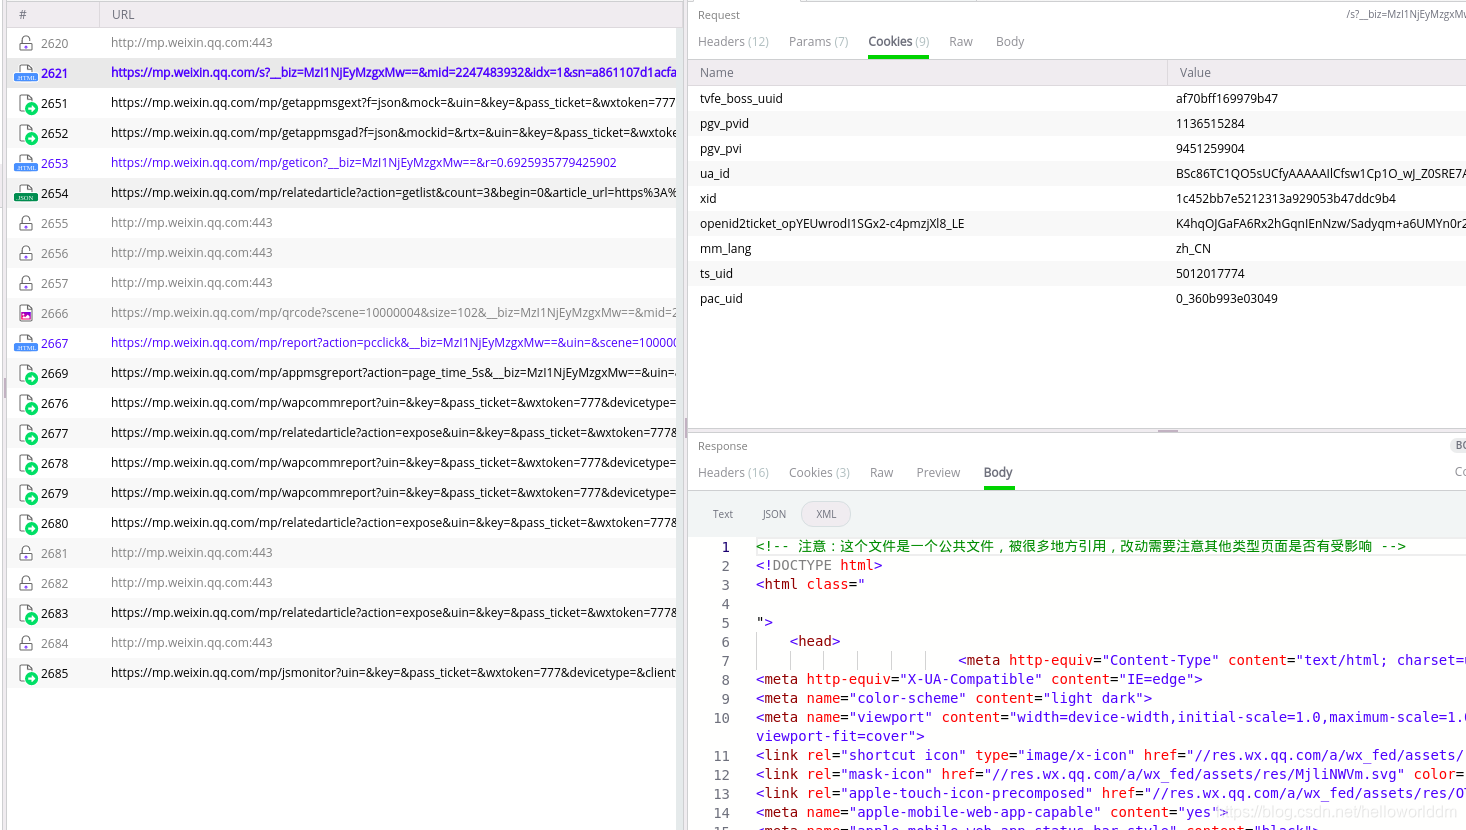Select the jsmonitor request URL

(x=393, y=673)
